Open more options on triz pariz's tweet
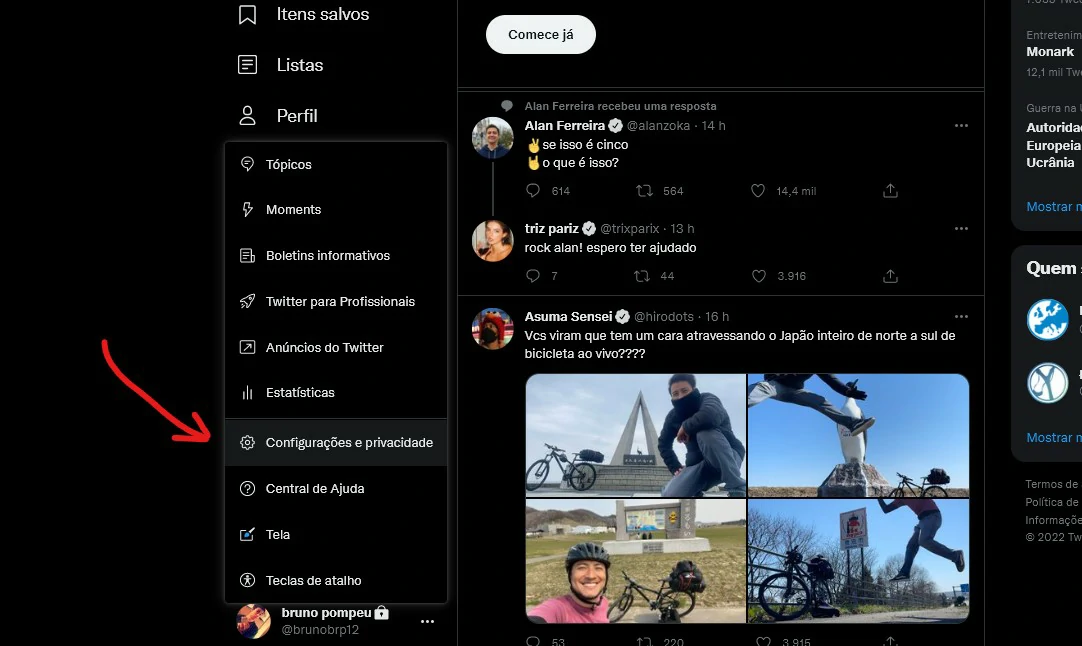Viewport: 1082px width, 646px height. [x=961, y=228]
